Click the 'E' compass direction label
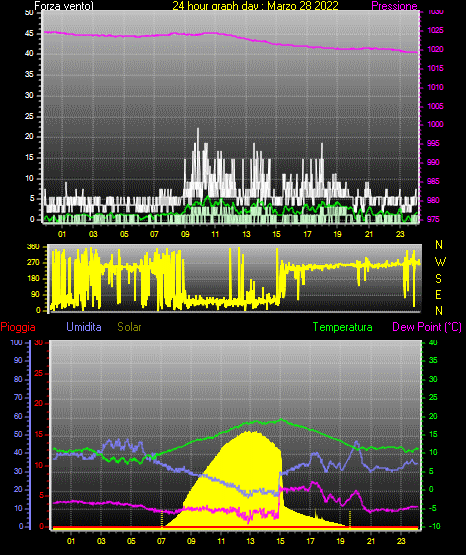 point(438,294)
